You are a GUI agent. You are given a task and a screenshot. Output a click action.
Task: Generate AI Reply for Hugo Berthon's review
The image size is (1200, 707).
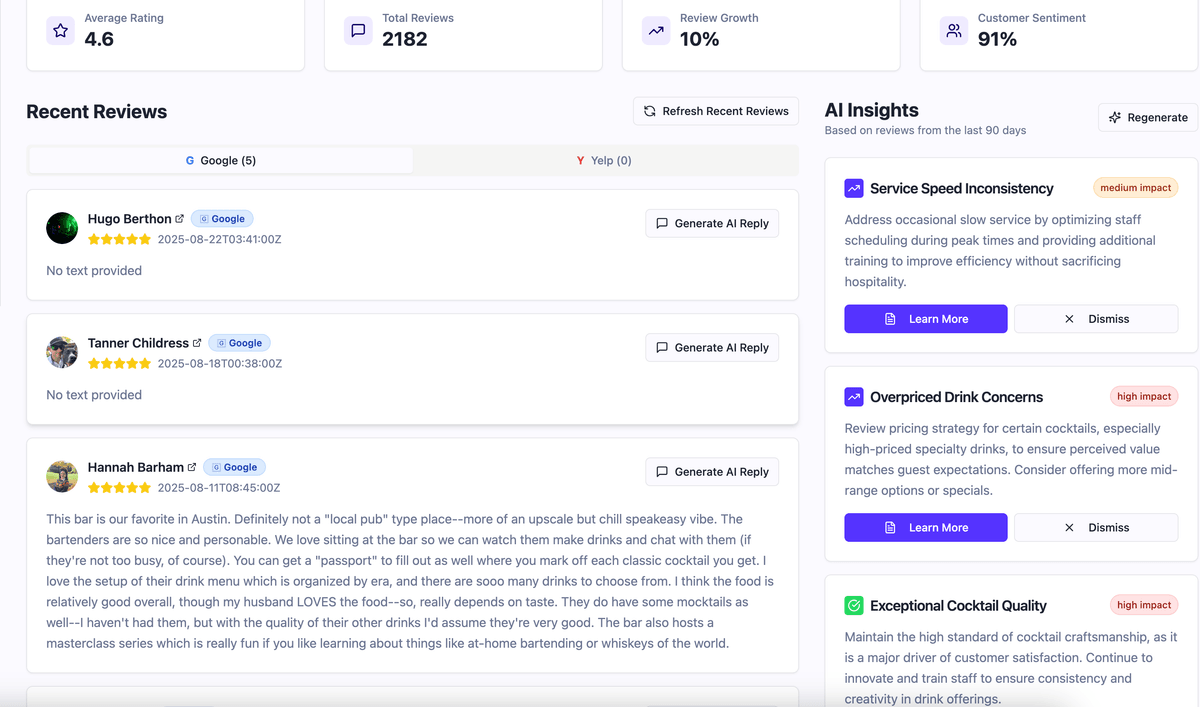tap(712, 223)
